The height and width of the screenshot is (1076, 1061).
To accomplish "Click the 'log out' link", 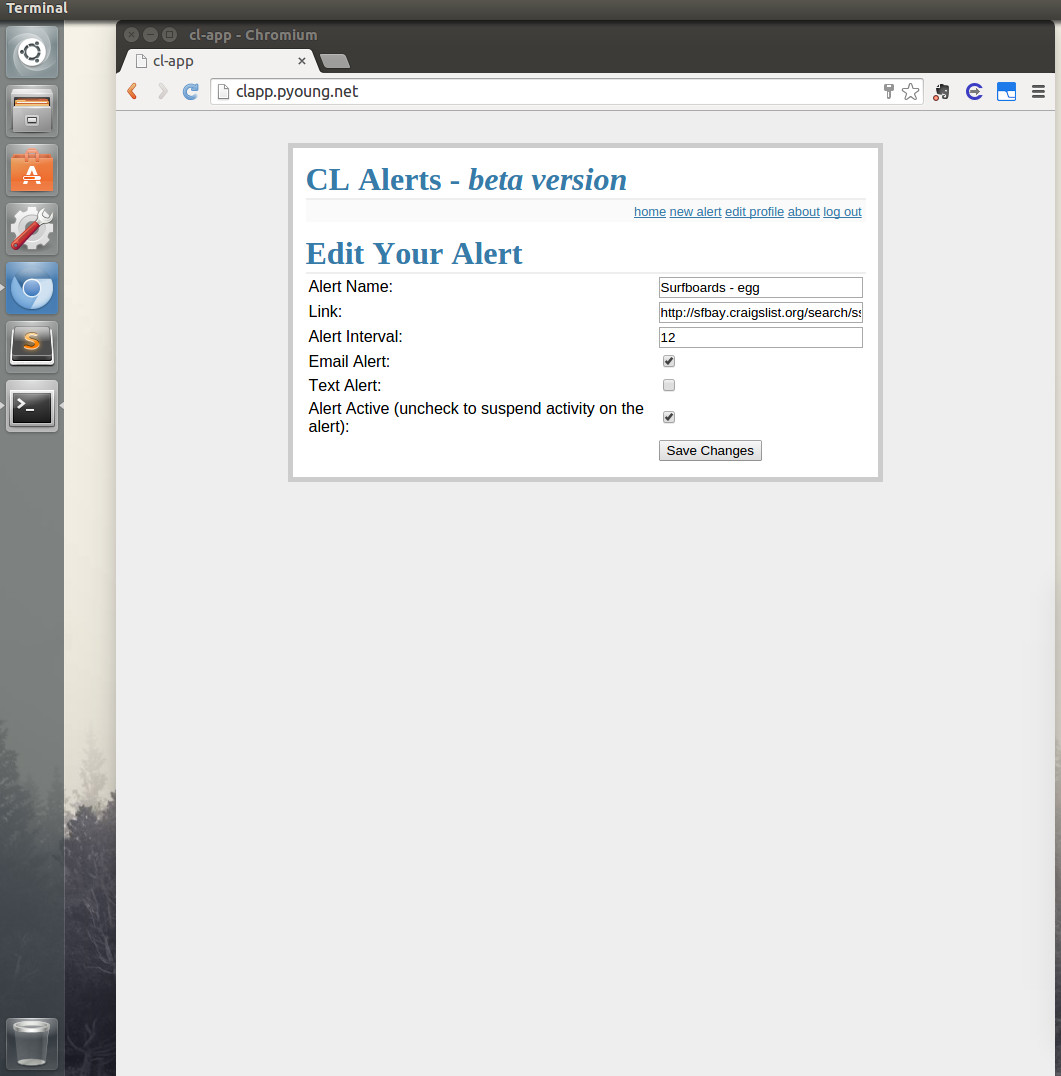I will 842,212.
